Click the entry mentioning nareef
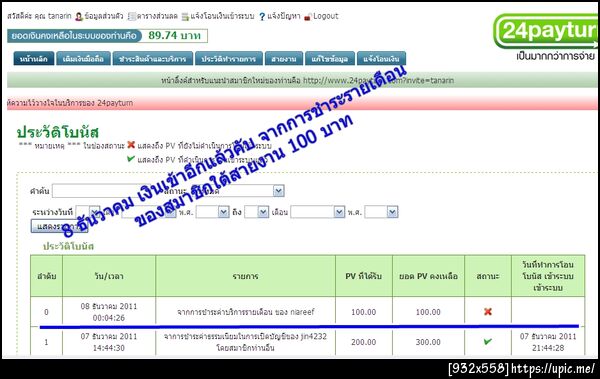 pyautogui.click(x=246, y=312)
